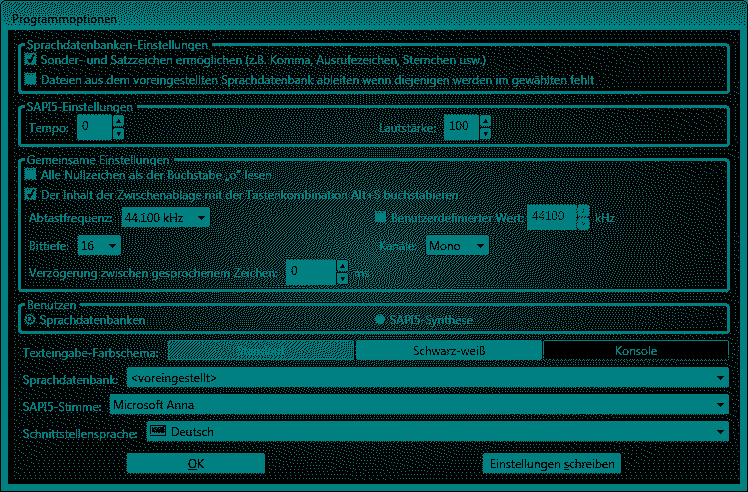Expand the SAPI5-Stimme Microsoft Anna dropdown

[419, 405]
